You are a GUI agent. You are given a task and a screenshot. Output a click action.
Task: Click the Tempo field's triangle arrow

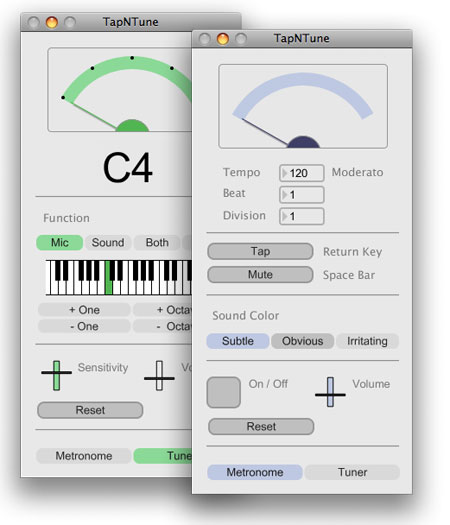coord(285,173)
